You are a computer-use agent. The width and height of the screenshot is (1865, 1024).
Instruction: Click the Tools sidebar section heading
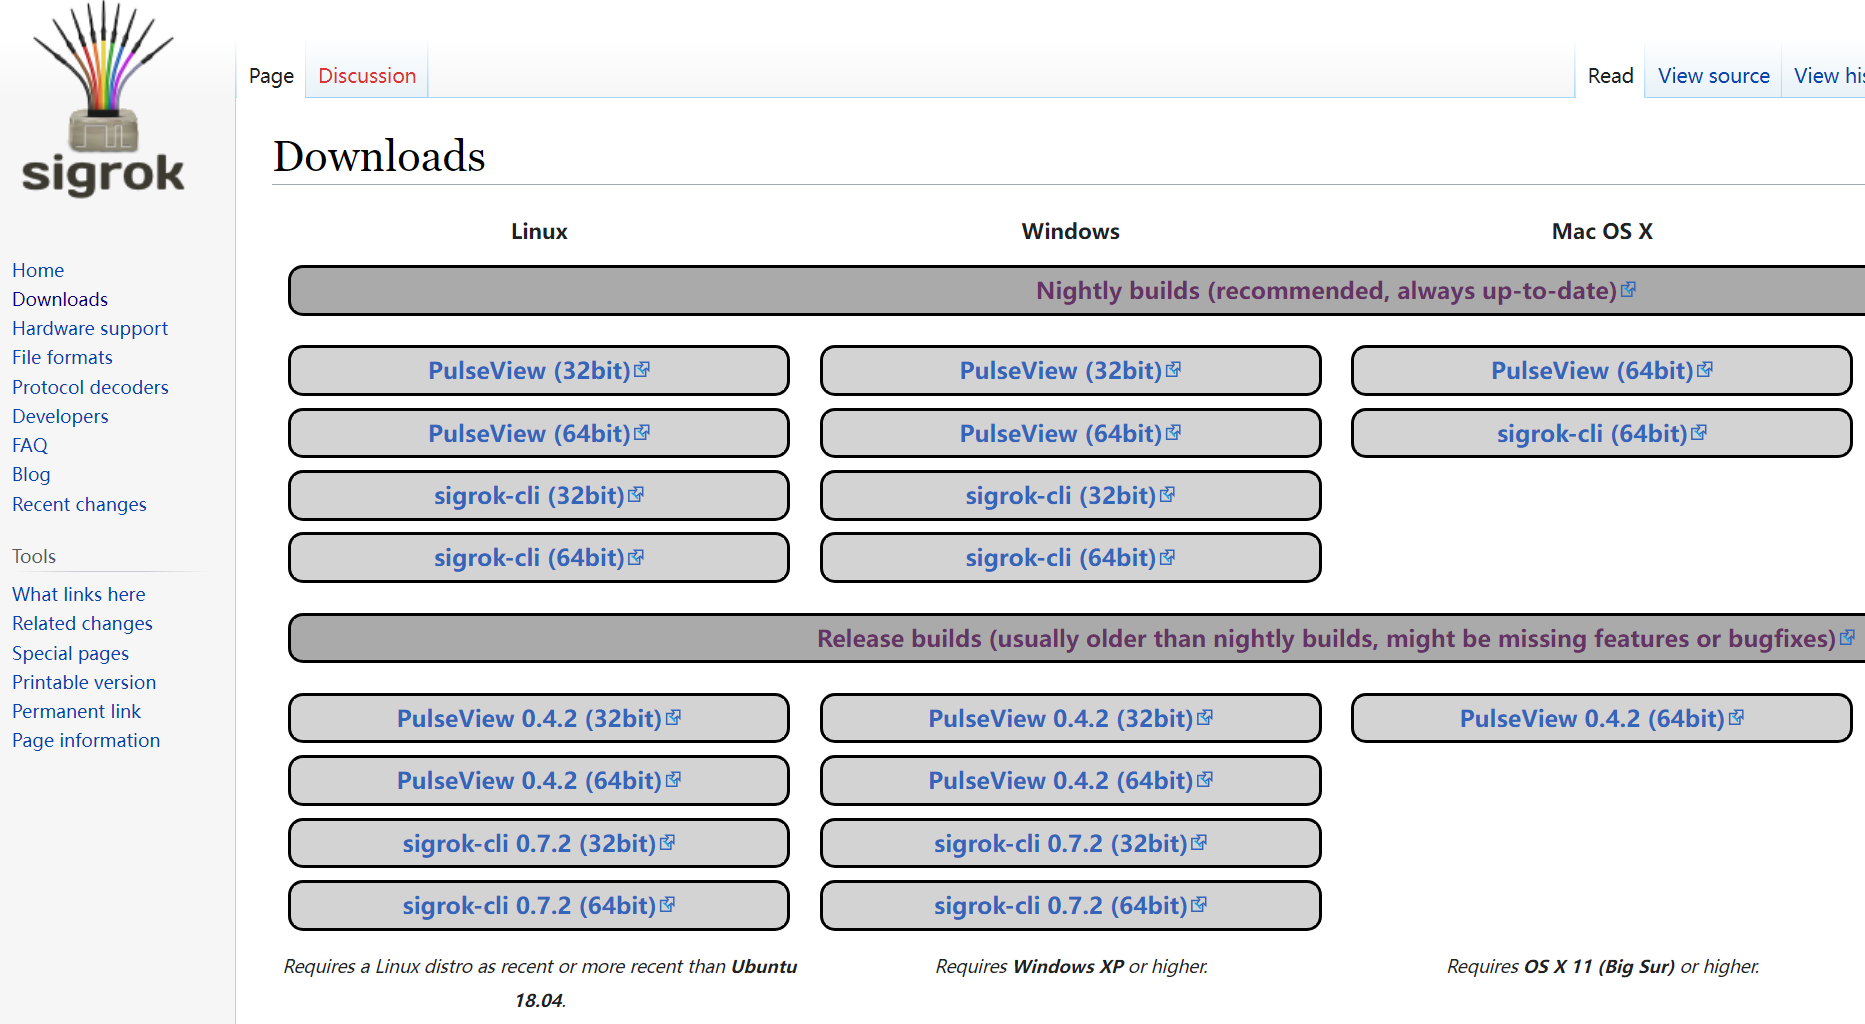click(x=34, y=556)
